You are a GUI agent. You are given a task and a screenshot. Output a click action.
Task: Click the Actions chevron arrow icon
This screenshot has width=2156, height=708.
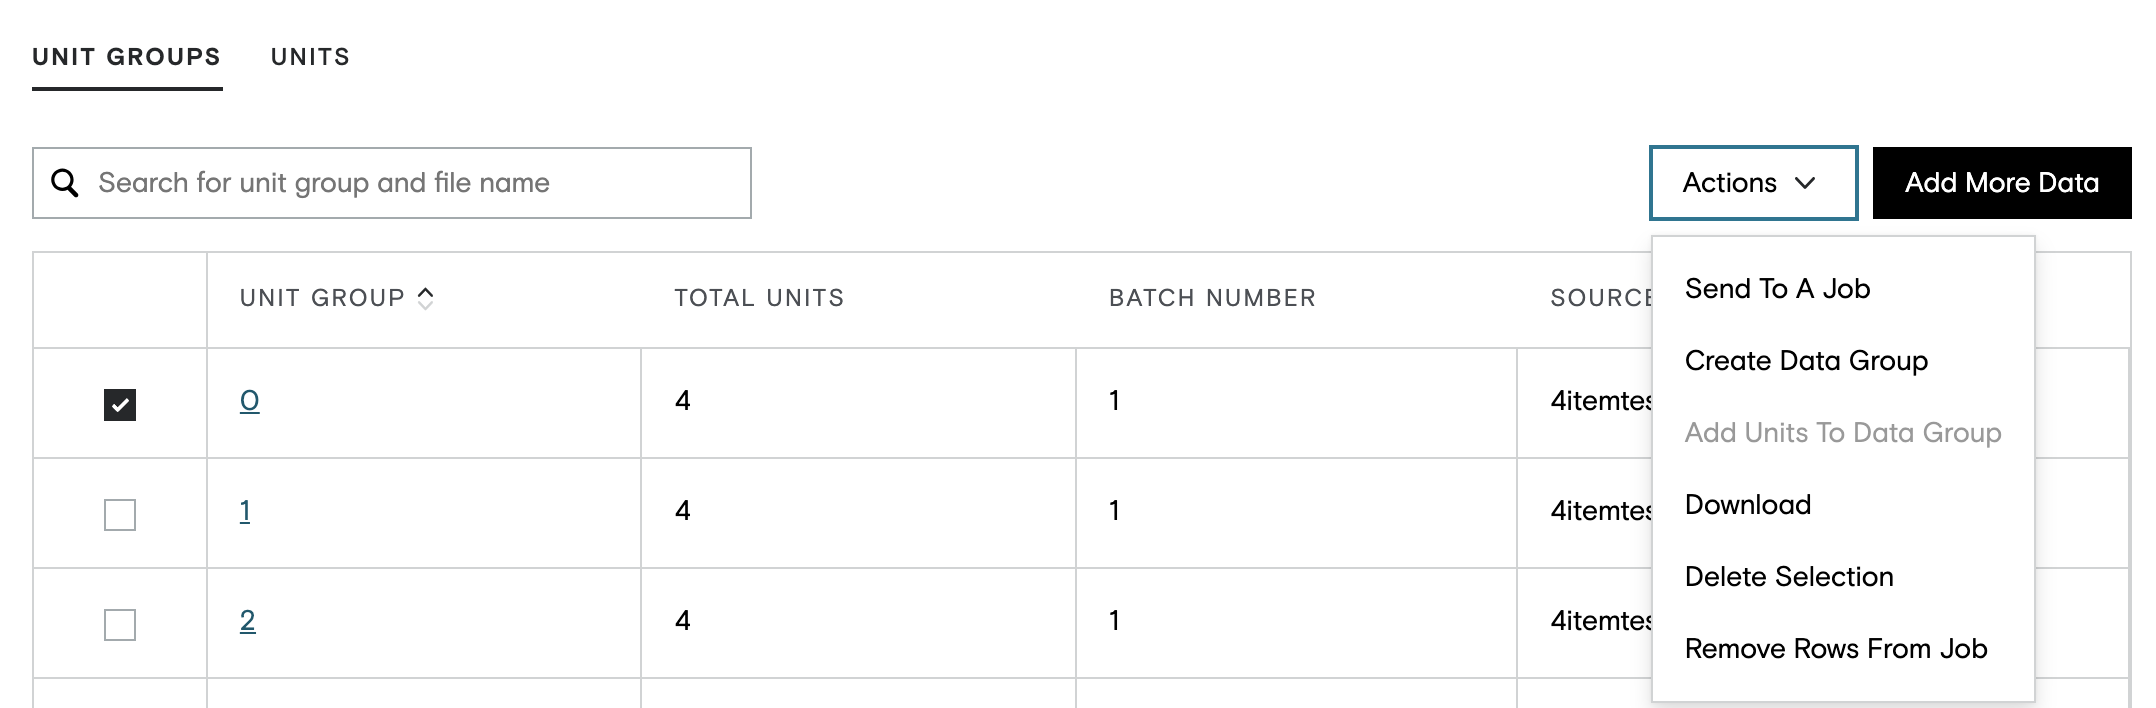(x=1805, y=183)
